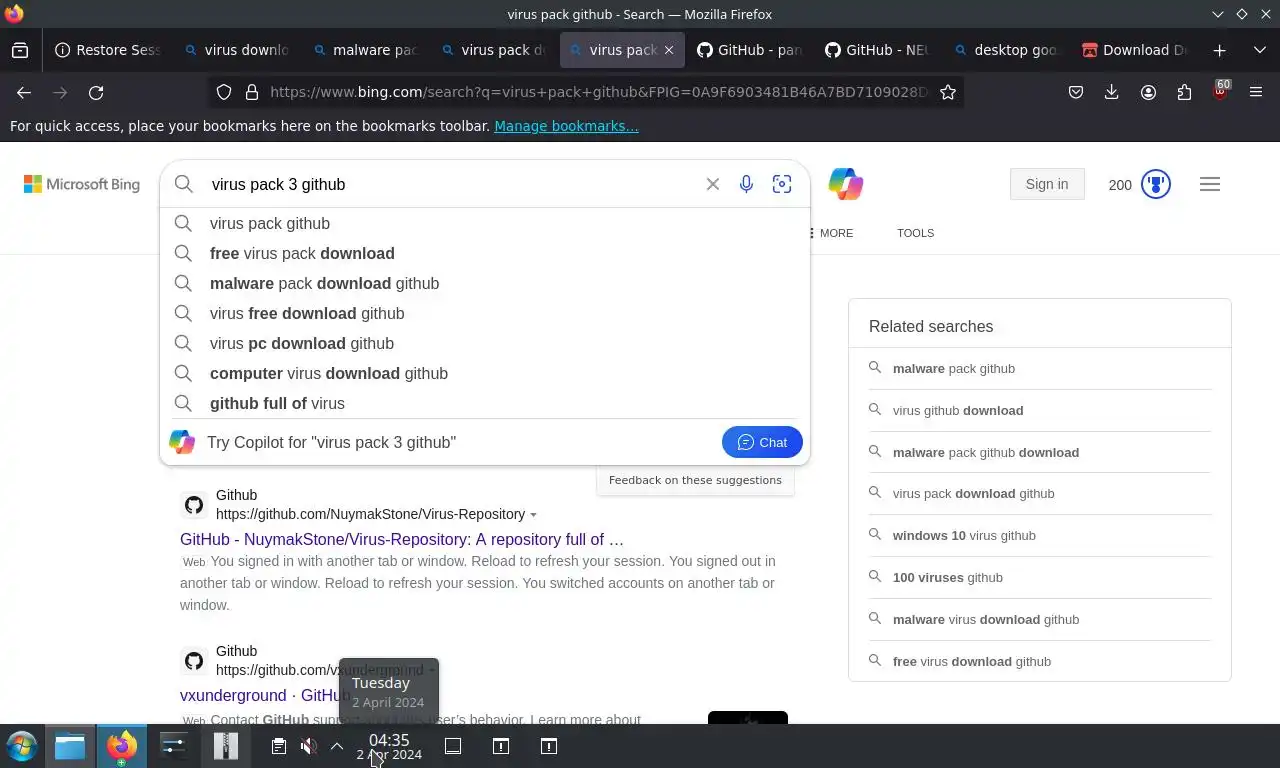Viewport: 1280px width, 768px height.
Task: Open 'Feedback on these suggestions' link
Action: 695,480
